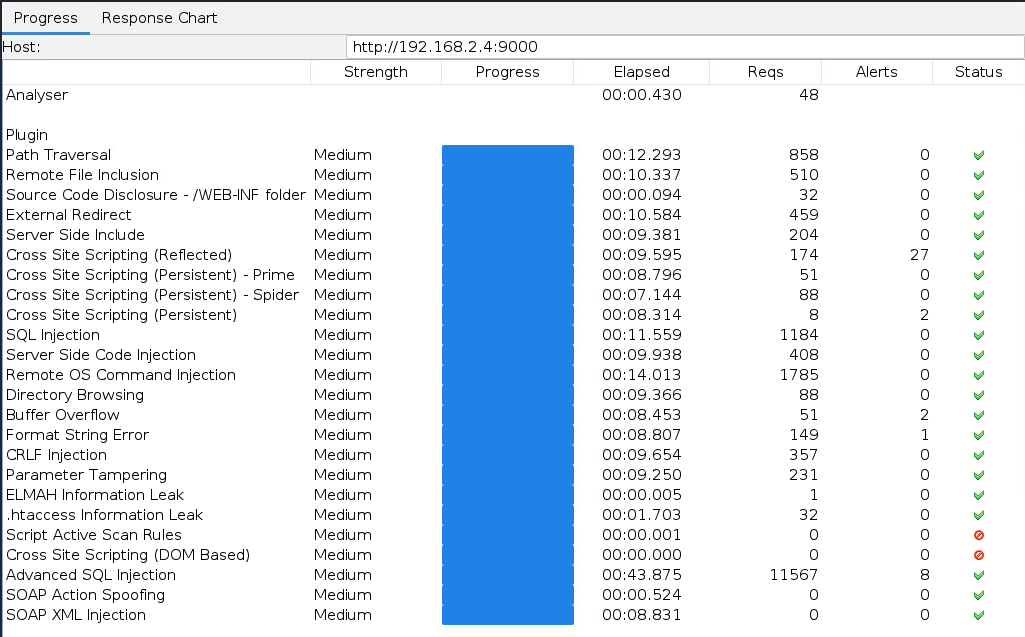1025x637 pixels.
Task: Click the status checkmark for SQL Injection row
Action: click(x=978, y=335)
